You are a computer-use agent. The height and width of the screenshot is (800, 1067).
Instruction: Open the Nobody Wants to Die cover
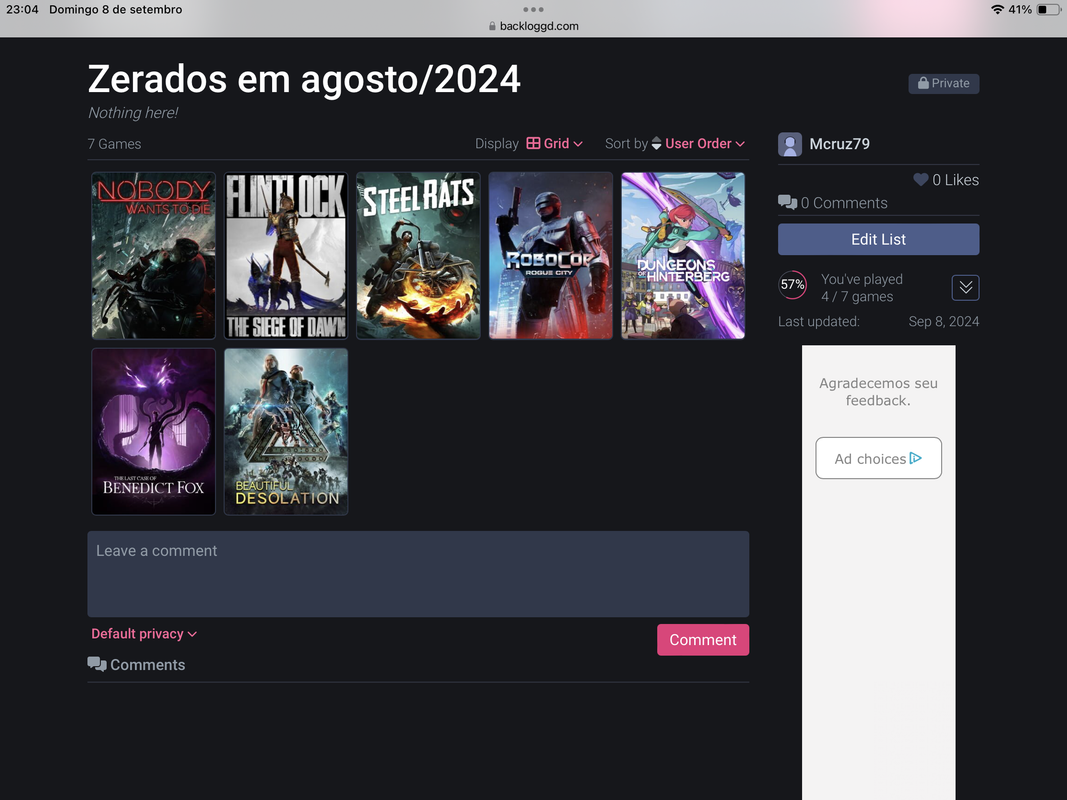(154, 256)
